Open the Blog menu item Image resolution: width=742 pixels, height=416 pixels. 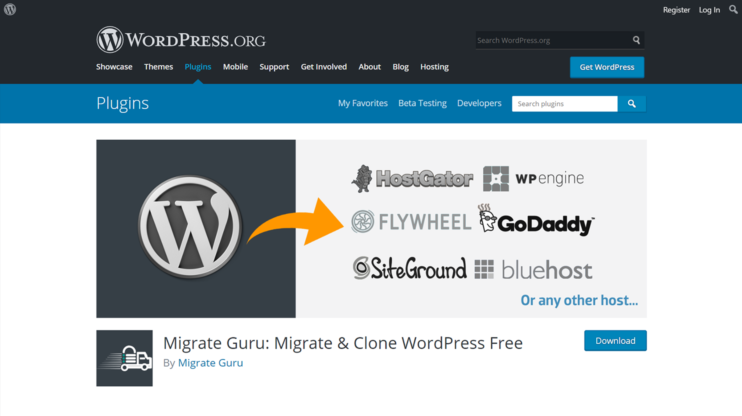400,67
